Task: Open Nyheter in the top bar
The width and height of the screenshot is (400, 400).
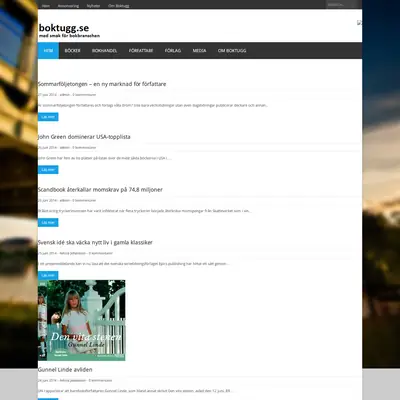Action: tap(93, 6)
